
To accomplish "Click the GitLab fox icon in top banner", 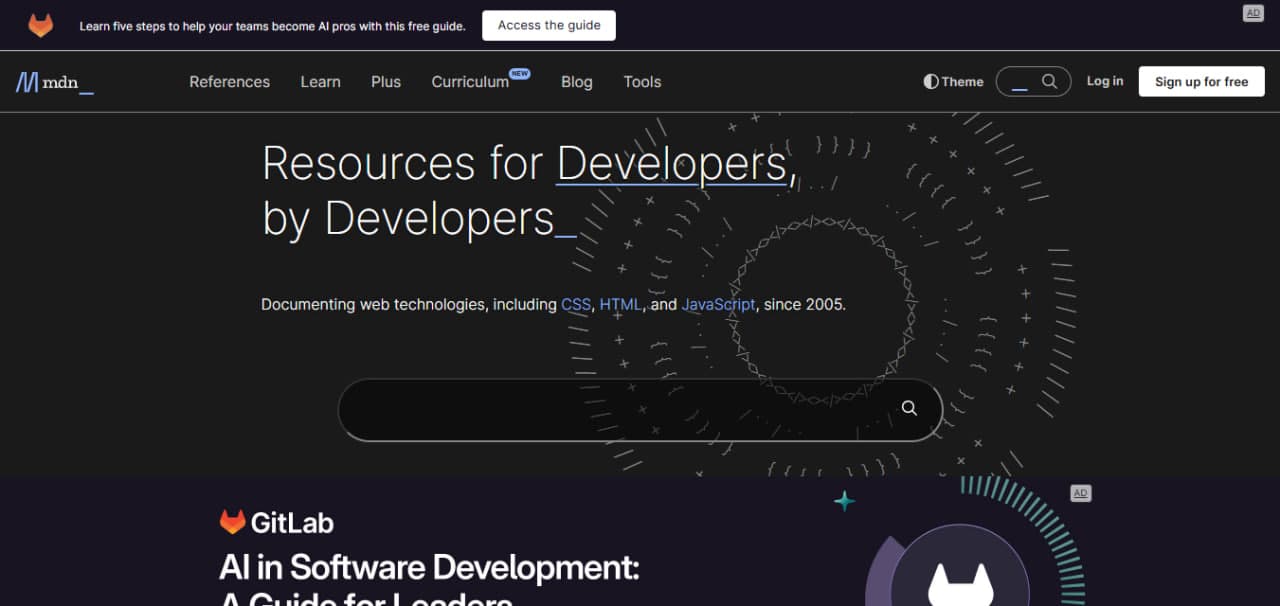I will tap(41, 25).
